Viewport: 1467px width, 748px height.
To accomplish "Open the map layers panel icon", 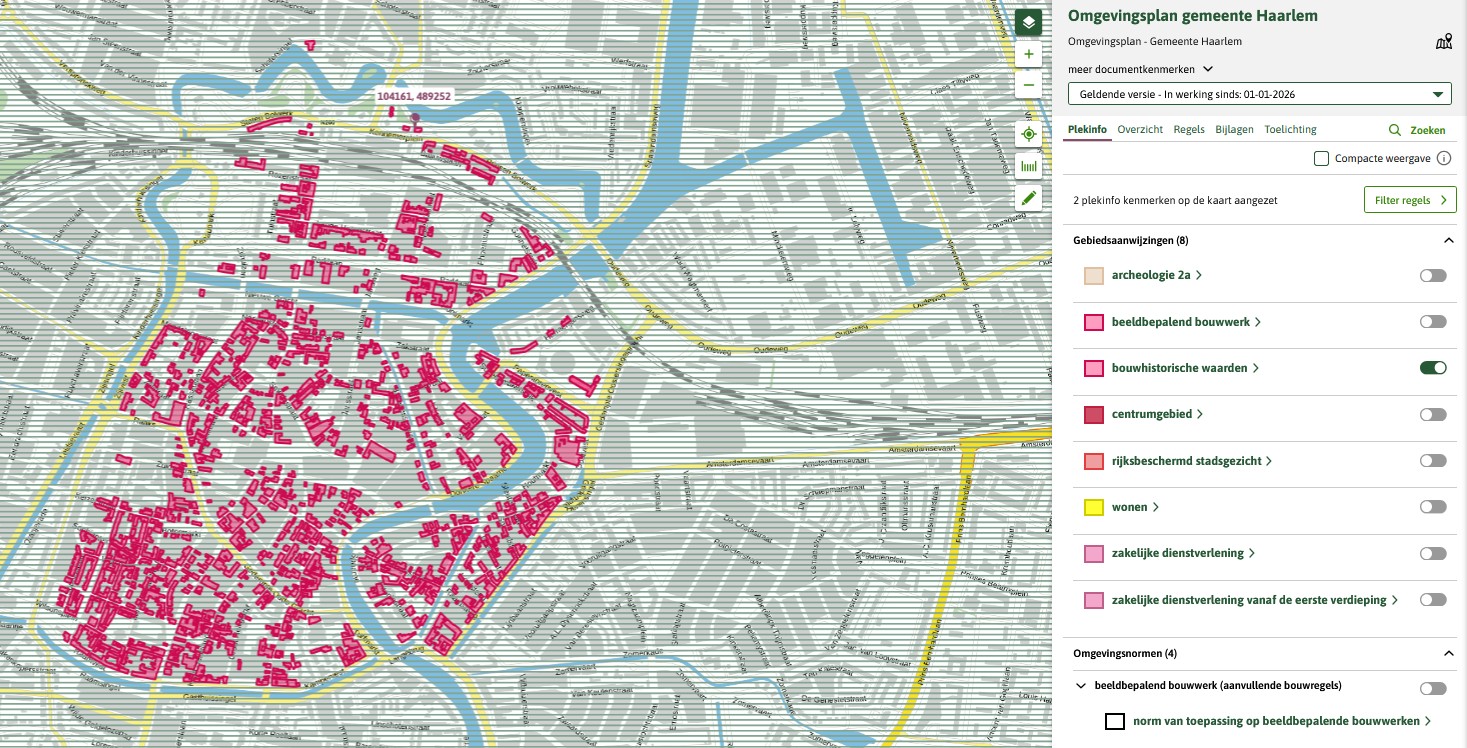I will [x=1028, y=22].
